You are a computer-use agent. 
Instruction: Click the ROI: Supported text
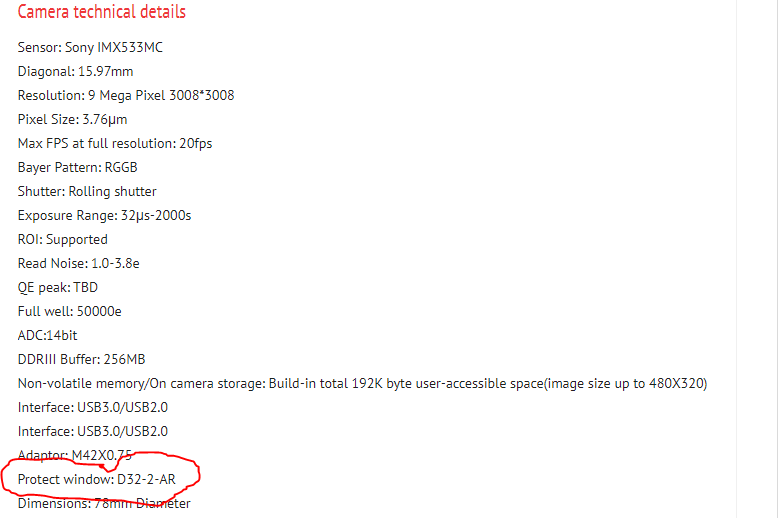[62, 239]
